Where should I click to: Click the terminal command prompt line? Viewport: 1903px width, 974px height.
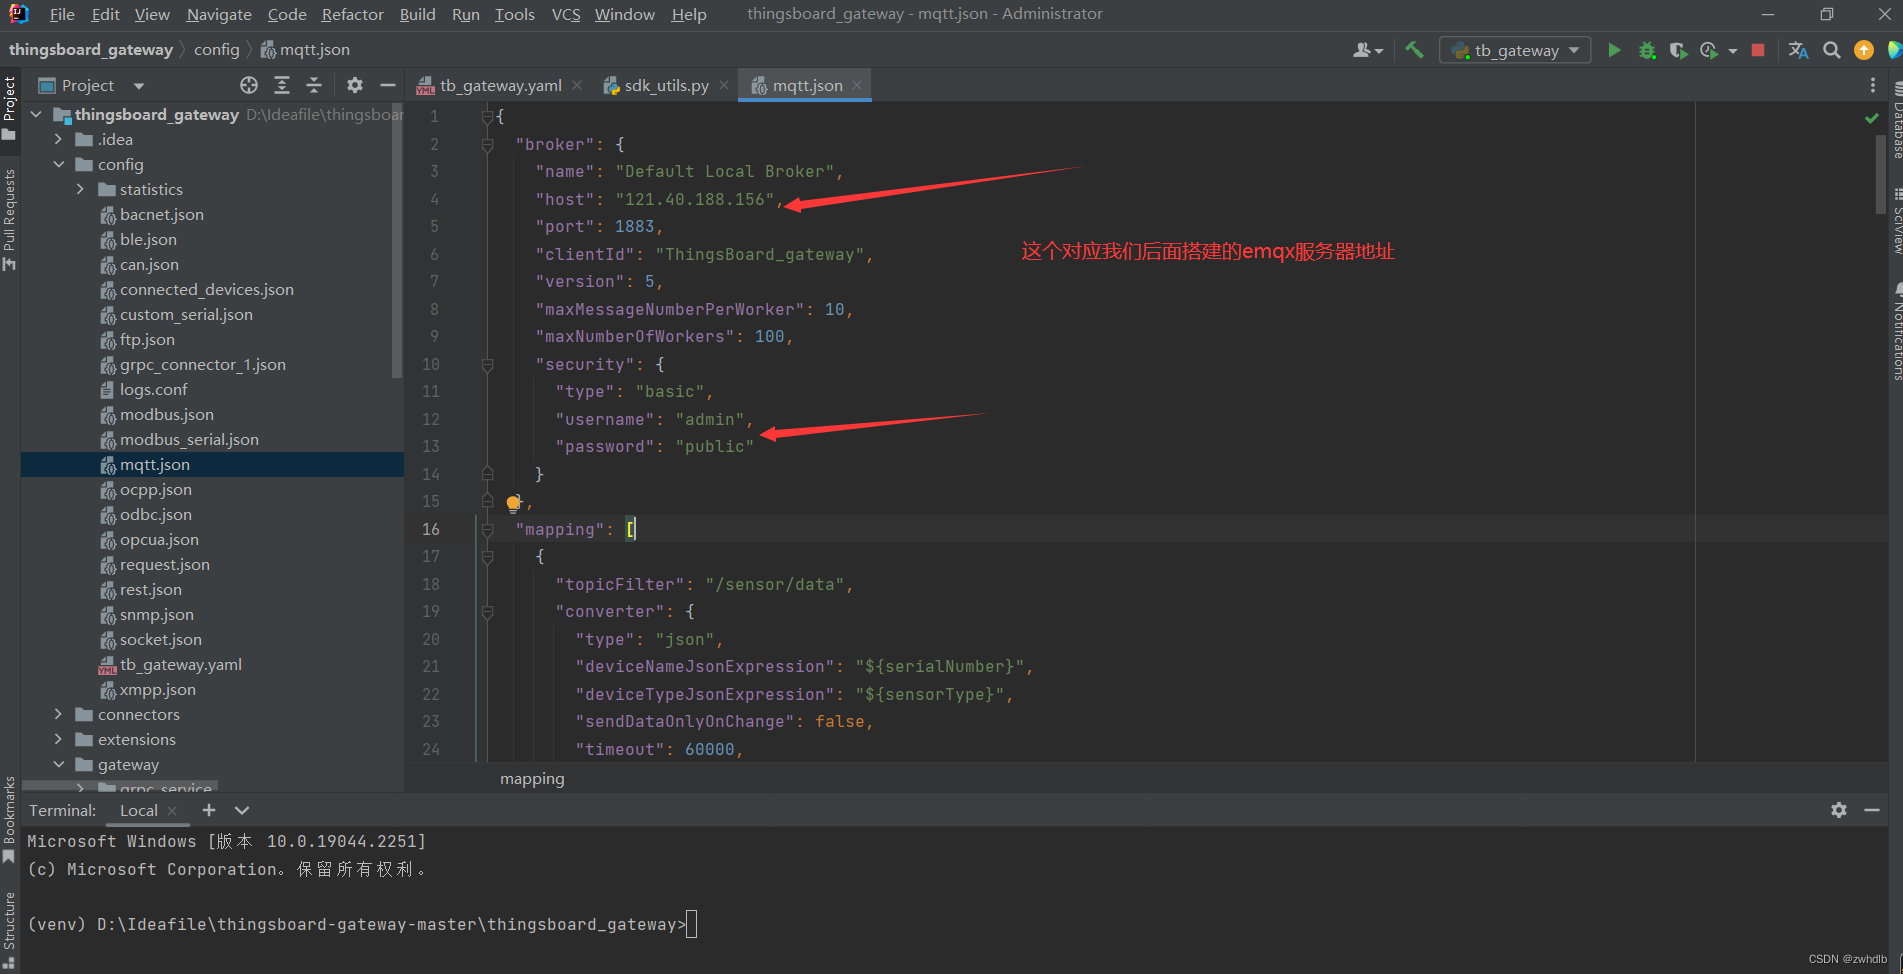tap(360, 924)
